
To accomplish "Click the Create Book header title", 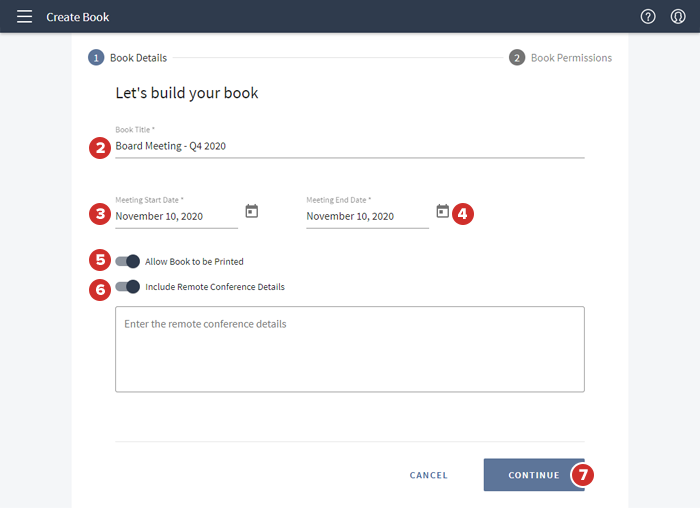I will click(x=78, y=17).
